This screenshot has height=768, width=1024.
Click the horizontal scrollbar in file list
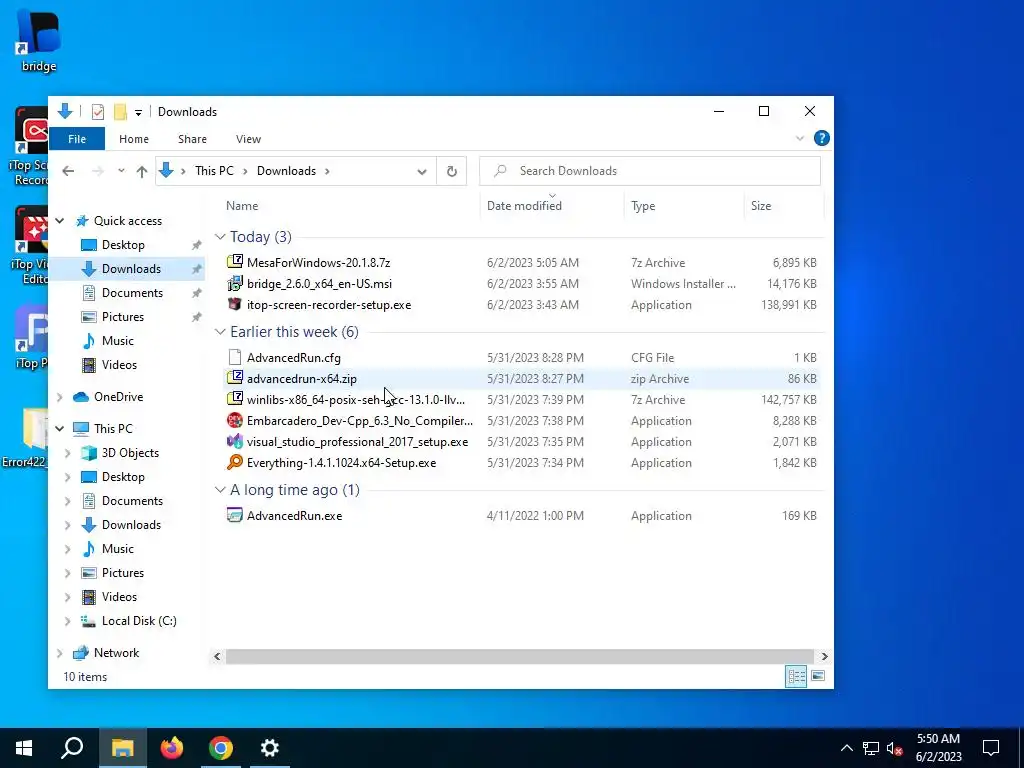[520, 656]
